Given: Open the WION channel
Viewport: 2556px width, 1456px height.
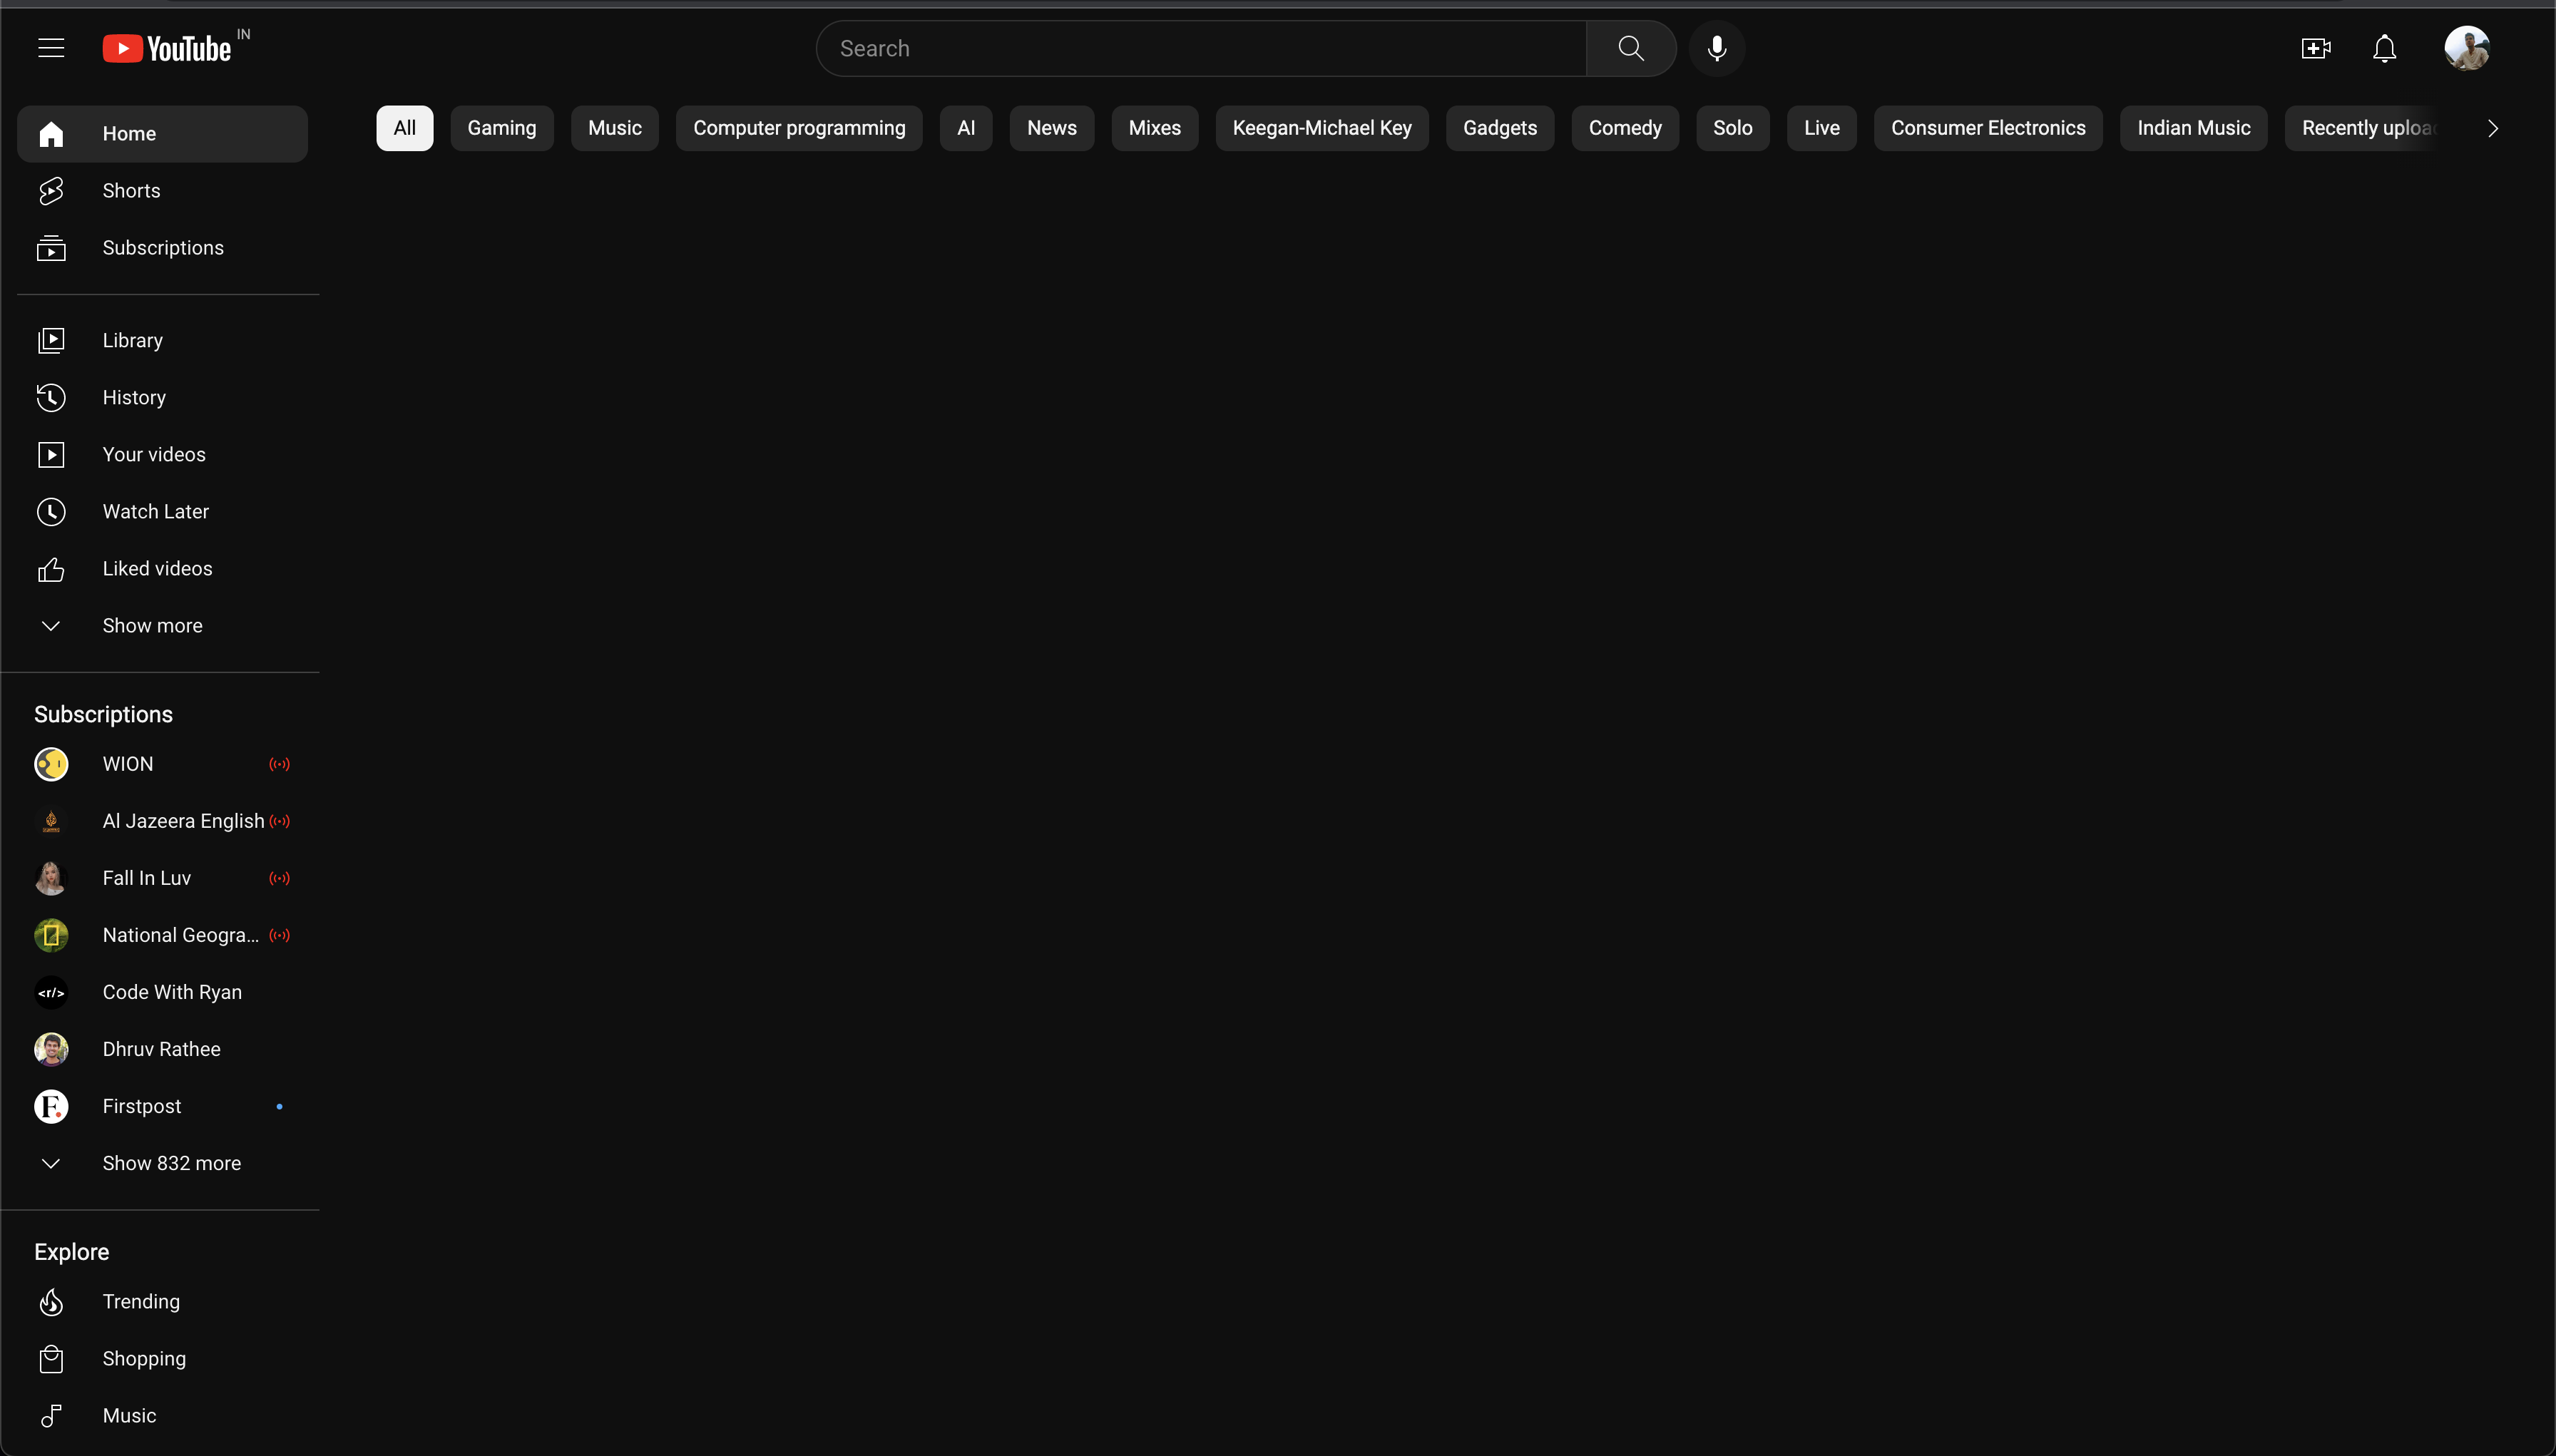Looking at the screenshot, I should (128, 764).
